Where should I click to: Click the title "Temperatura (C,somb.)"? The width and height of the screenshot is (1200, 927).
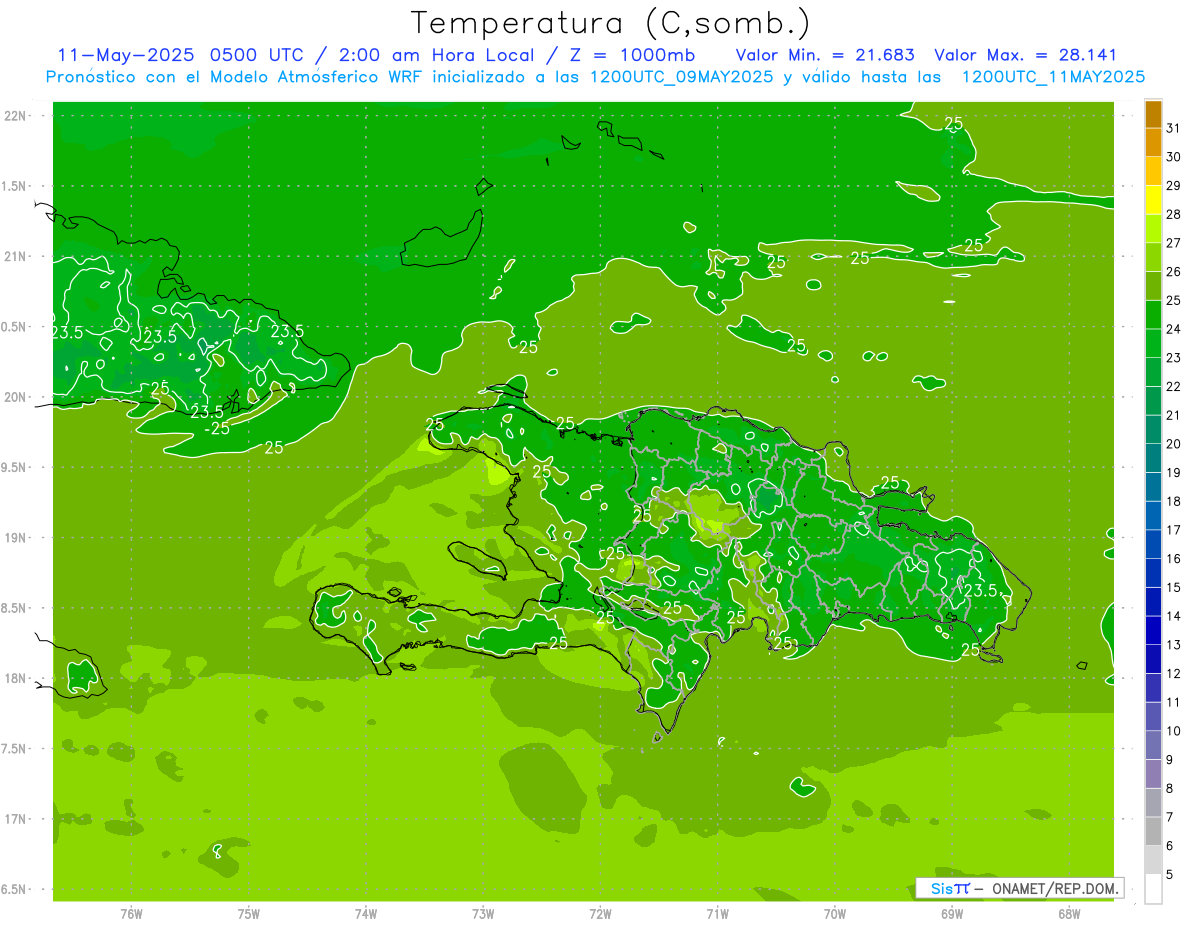click(x=609, y=23)
